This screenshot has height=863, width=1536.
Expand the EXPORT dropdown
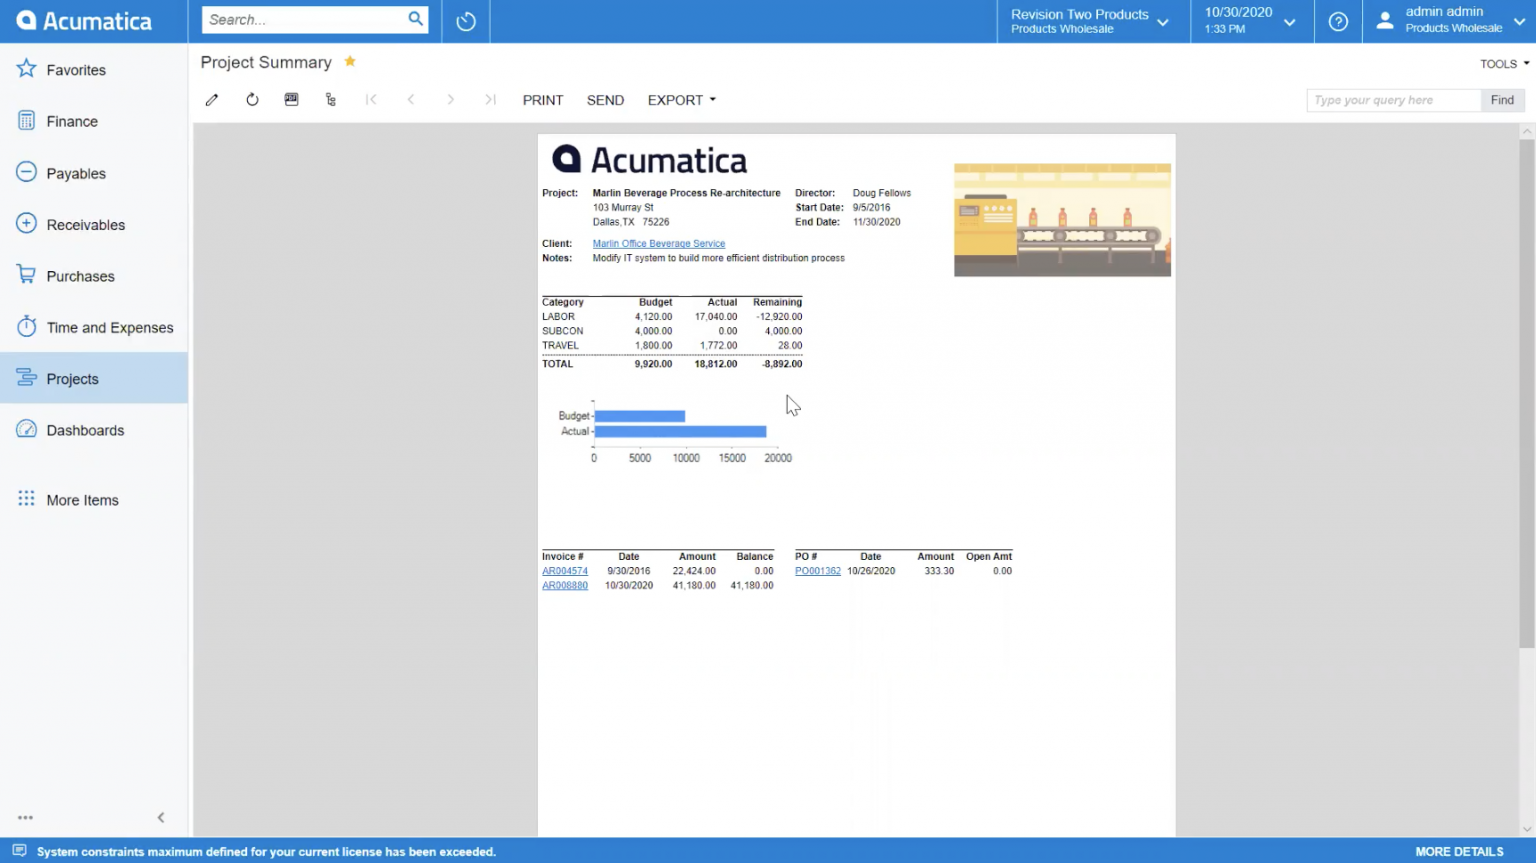(x=681, y=99)
